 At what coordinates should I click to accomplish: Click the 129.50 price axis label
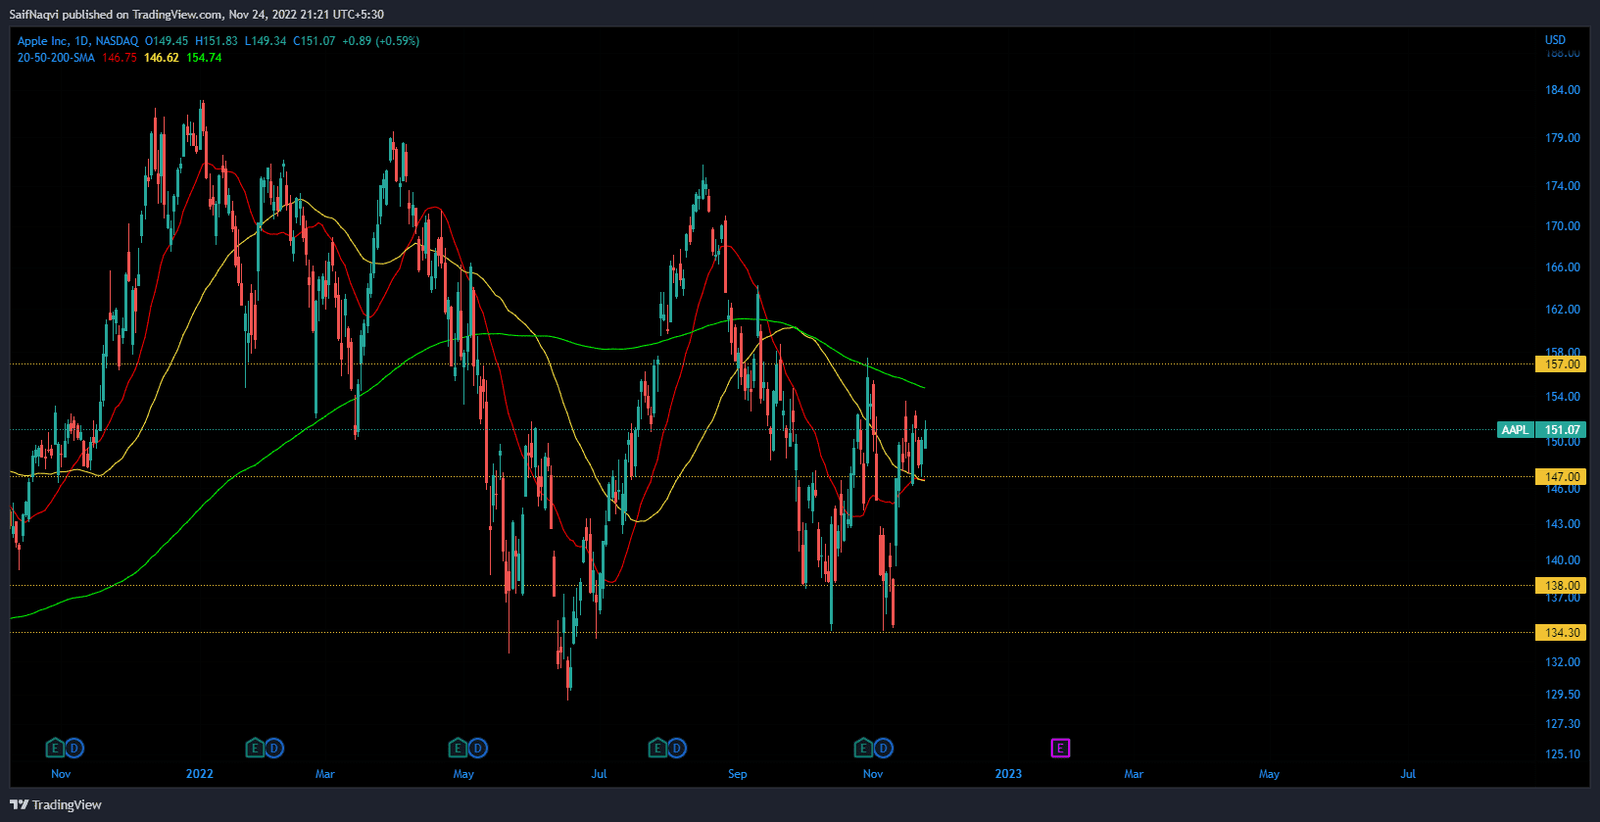(x=1562, y=694)
